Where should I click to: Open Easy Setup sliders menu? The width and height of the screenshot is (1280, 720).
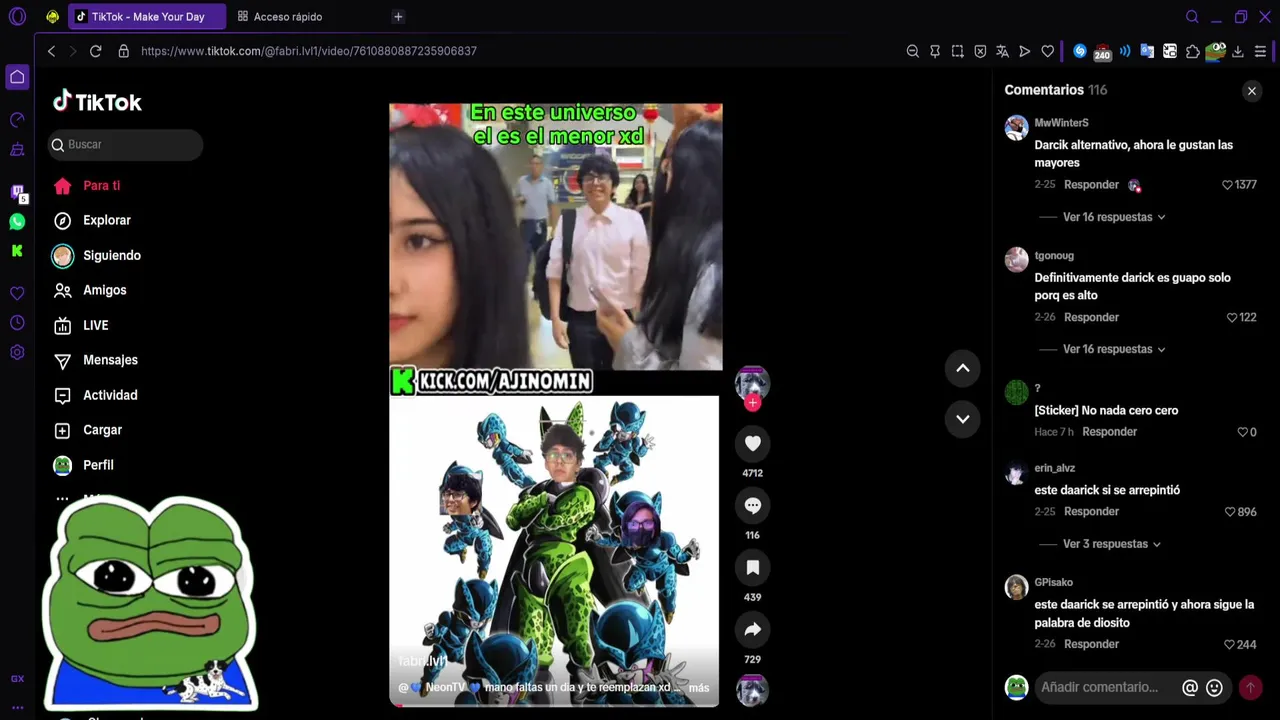coord(1260,51)
